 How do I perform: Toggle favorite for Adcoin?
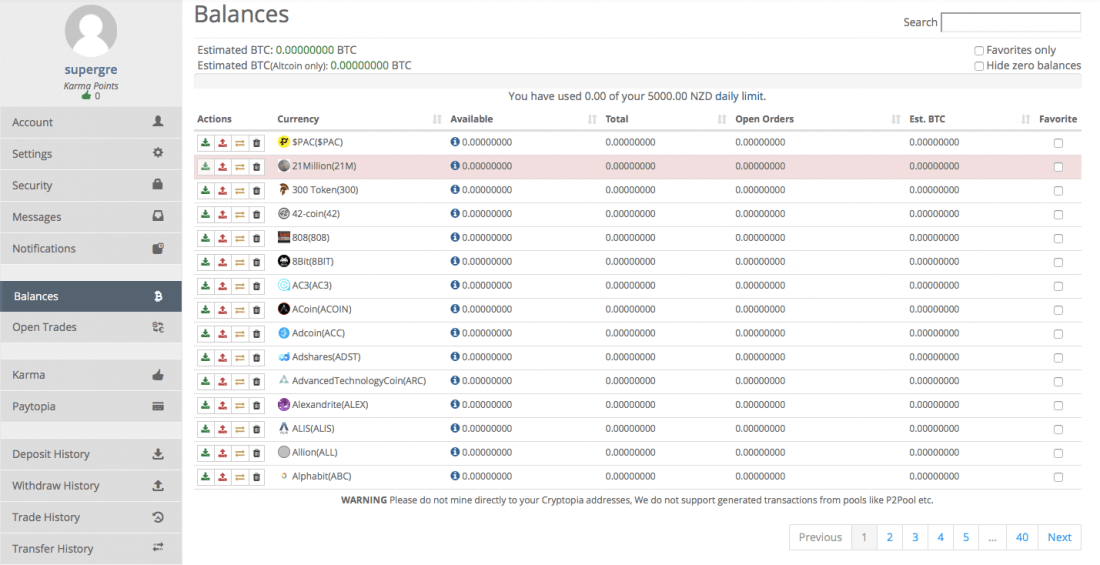tap(1058, 334)
